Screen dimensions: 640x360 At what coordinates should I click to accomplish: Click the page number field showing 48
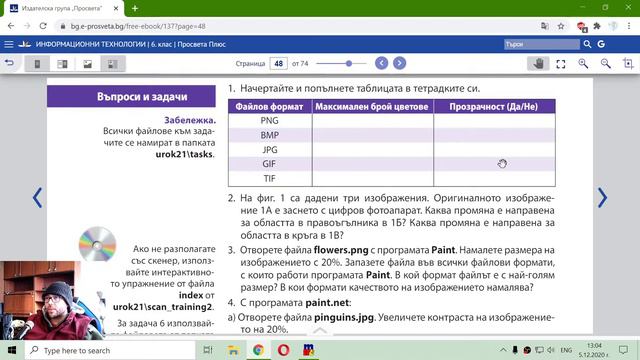pyautogui.click(x=278, y=63)
